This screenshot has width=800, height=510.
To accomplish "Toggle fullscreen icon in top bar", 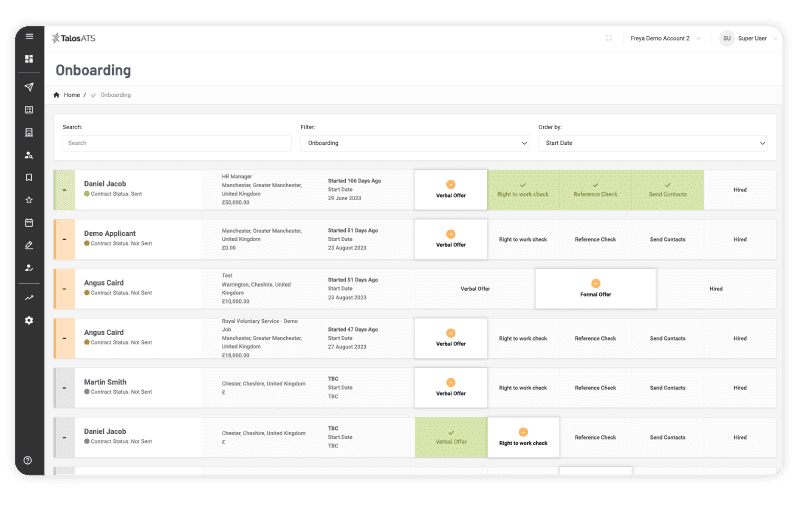I will pyautogui.click(x=609, y=38).
